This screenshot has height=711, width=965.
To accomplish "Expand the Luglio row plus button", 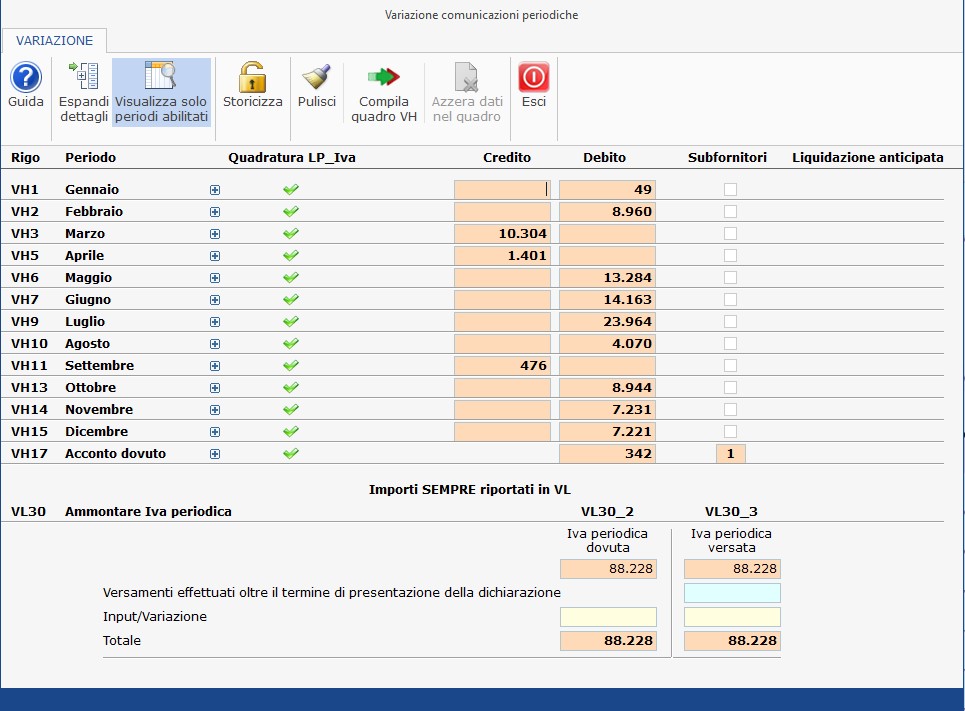I will click(215, 321).
